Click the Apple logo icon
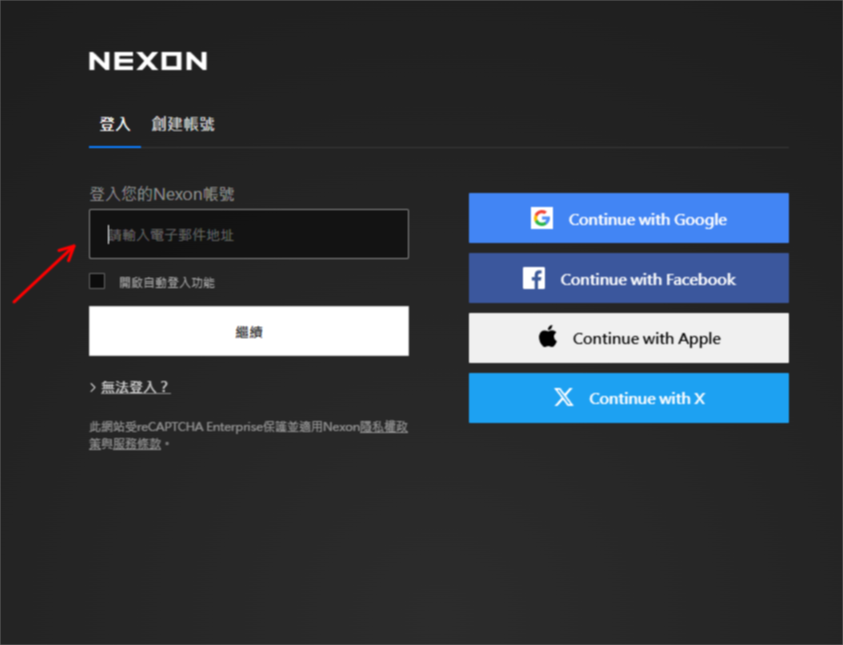The image size is (843, 645). pyautogui.click(x=548, y=336)
